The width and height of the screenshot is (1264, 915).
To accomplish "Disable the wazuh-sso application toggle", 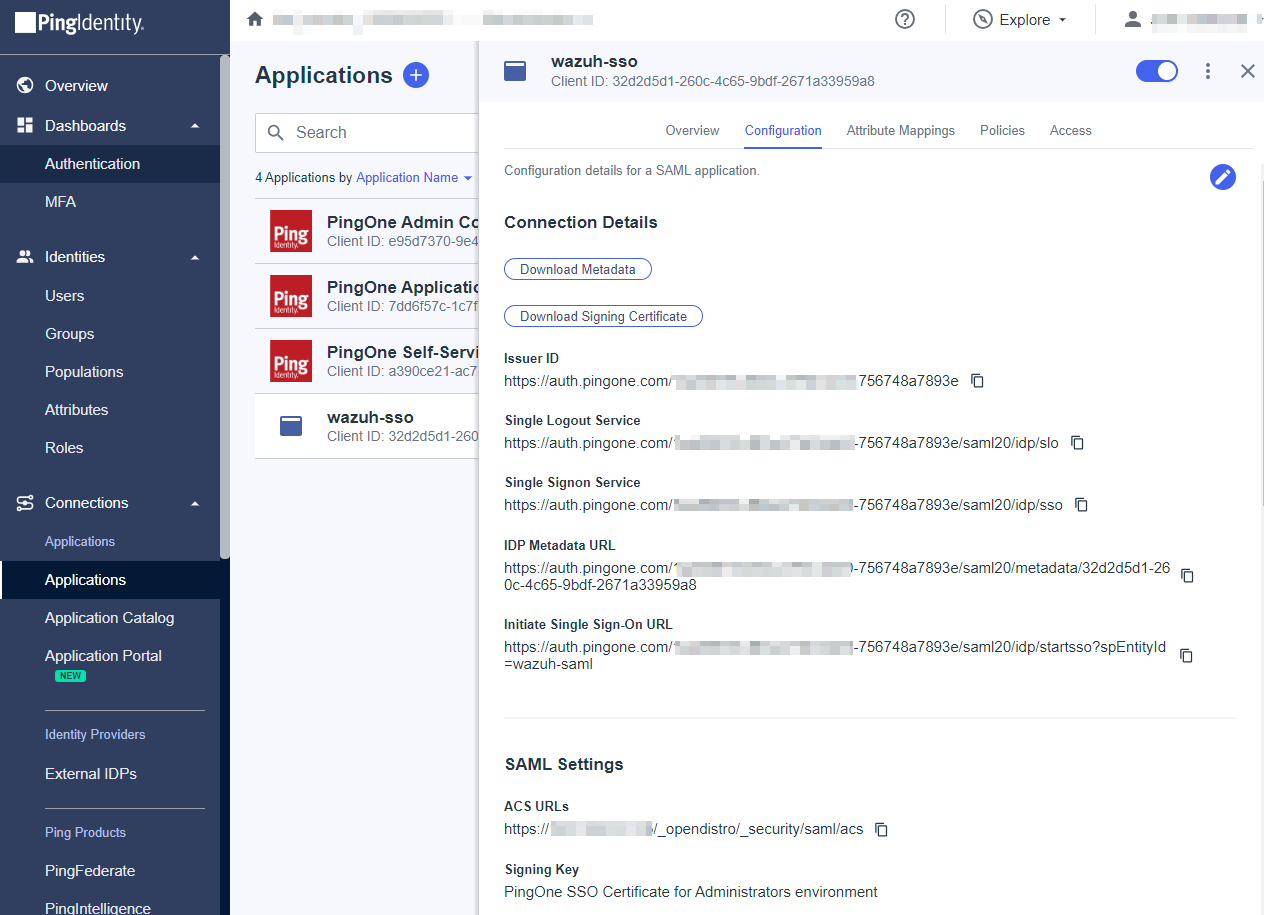I will (x=1157, y=71).
